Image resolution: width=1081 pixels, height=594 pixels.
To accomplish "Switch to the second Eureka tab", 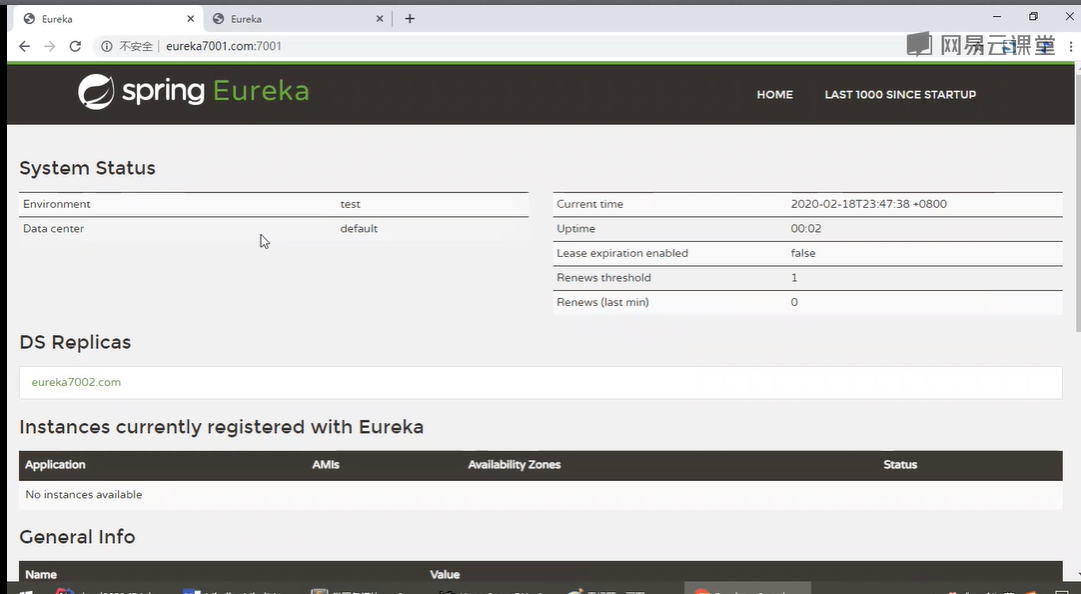I will pyautogui.click(x=298, y=19).
